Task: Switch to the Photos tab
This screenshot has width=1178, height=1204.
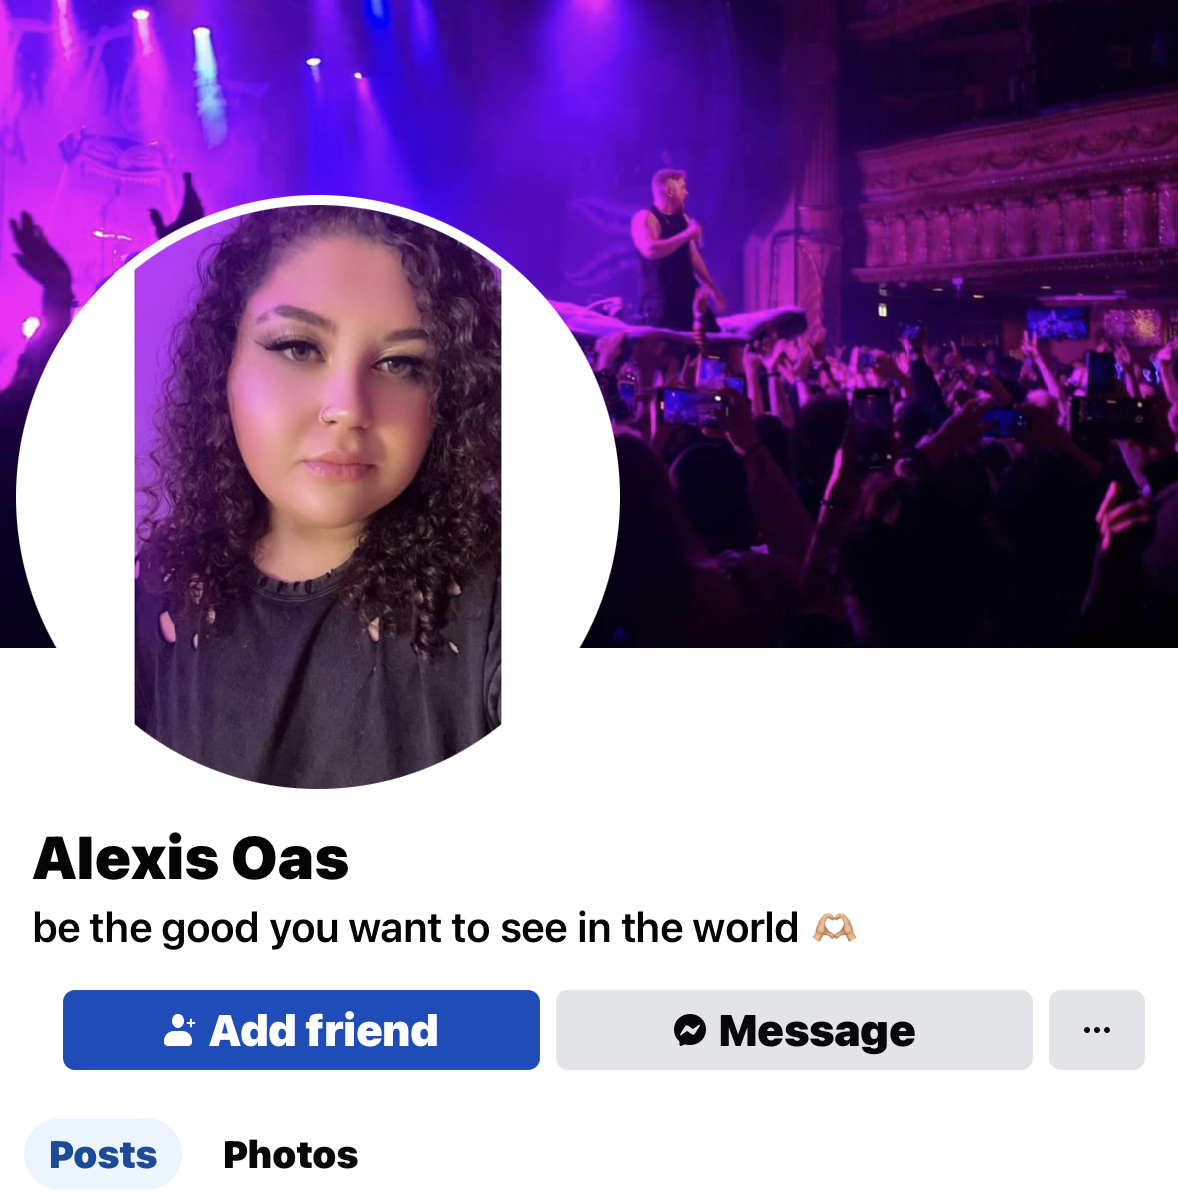Action: point(291,1154)
